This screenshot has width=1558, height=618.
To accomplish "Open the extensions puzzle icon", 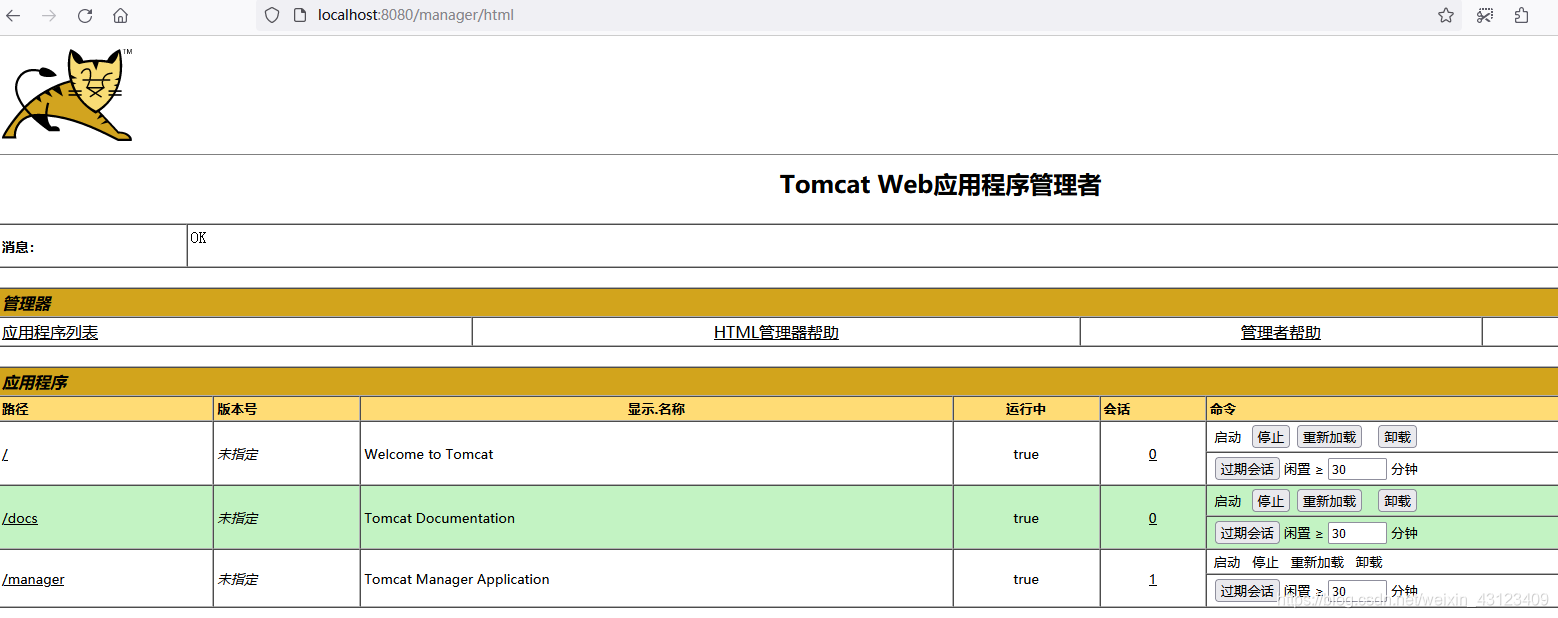I will coord(1522,15).
